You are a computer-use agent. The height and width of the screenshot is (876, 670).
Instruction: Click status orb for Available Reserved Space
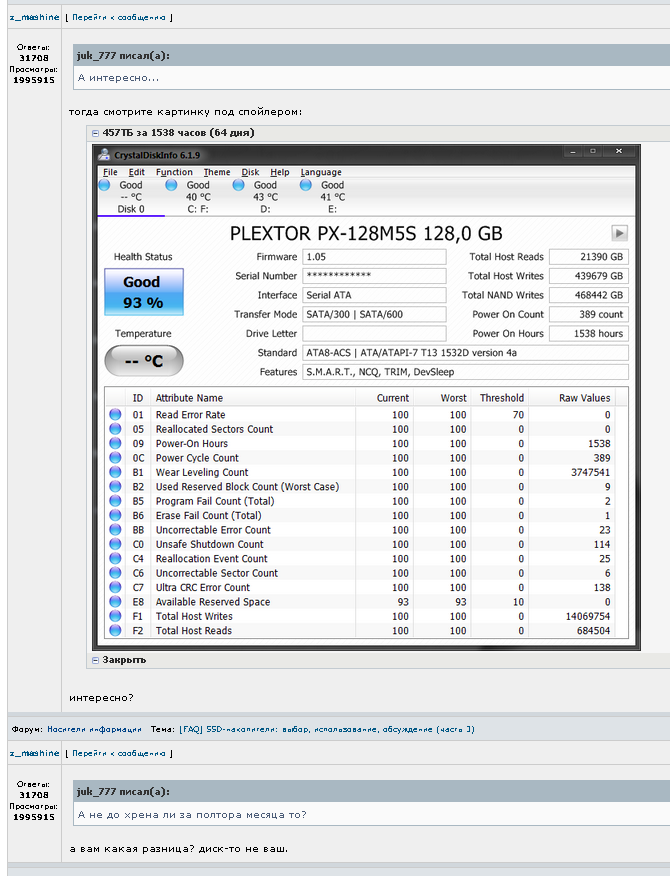115,602
